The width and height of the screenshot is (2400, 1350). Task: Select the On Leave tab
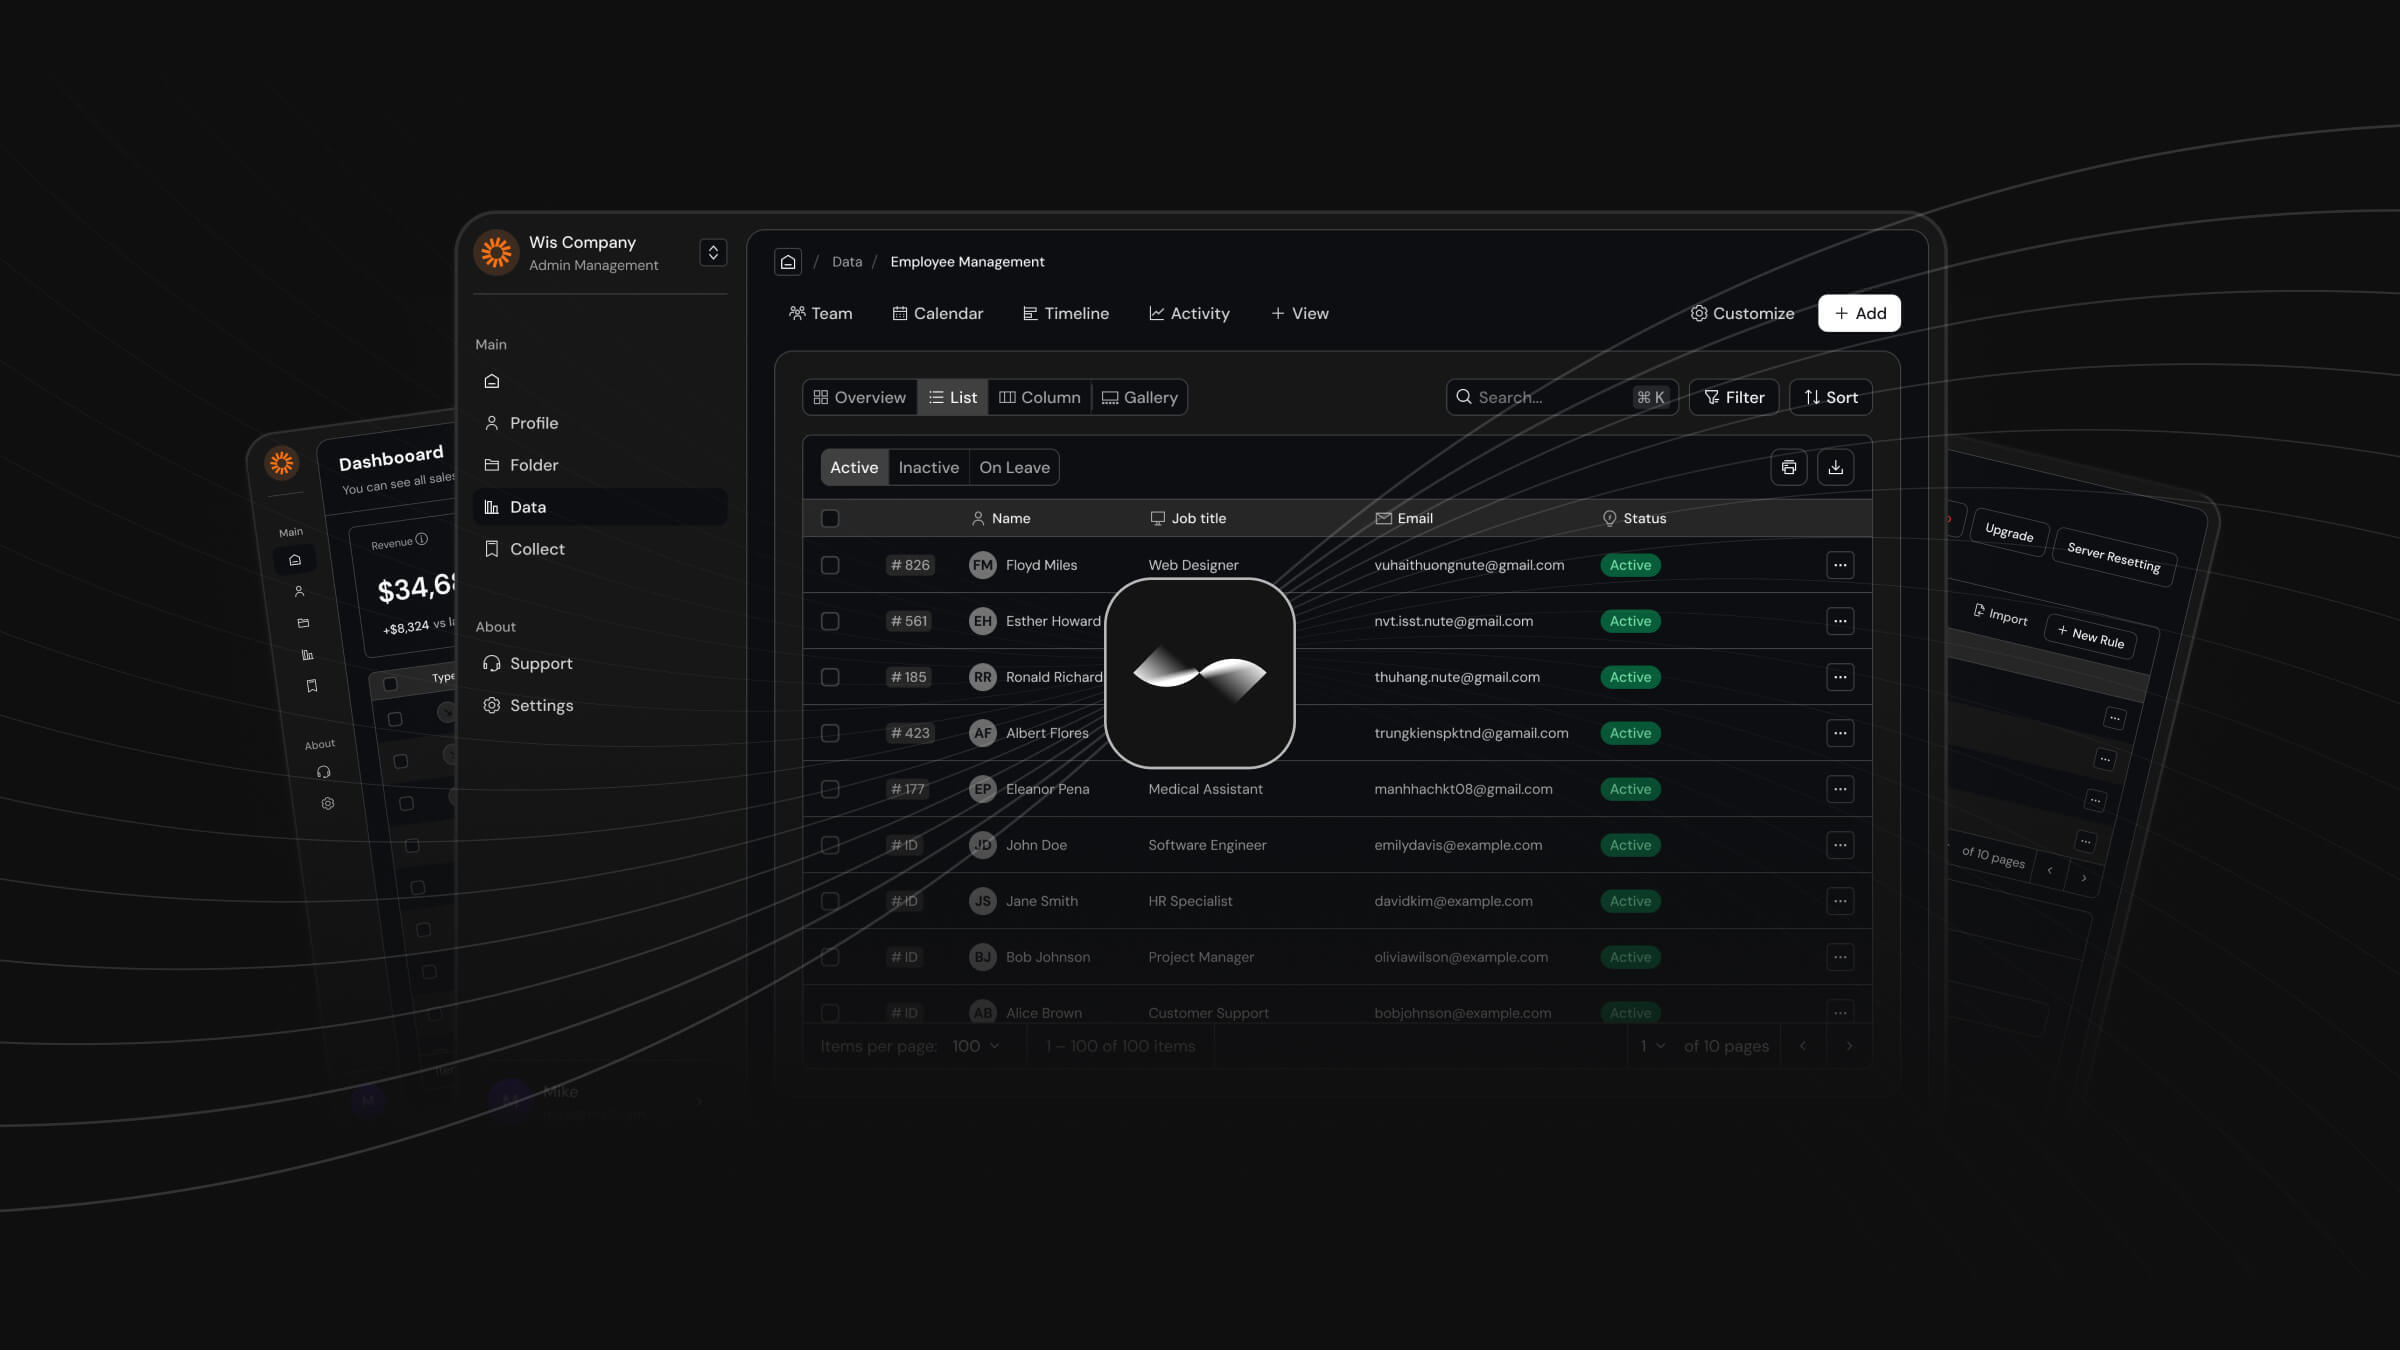tap(1014, 467)
